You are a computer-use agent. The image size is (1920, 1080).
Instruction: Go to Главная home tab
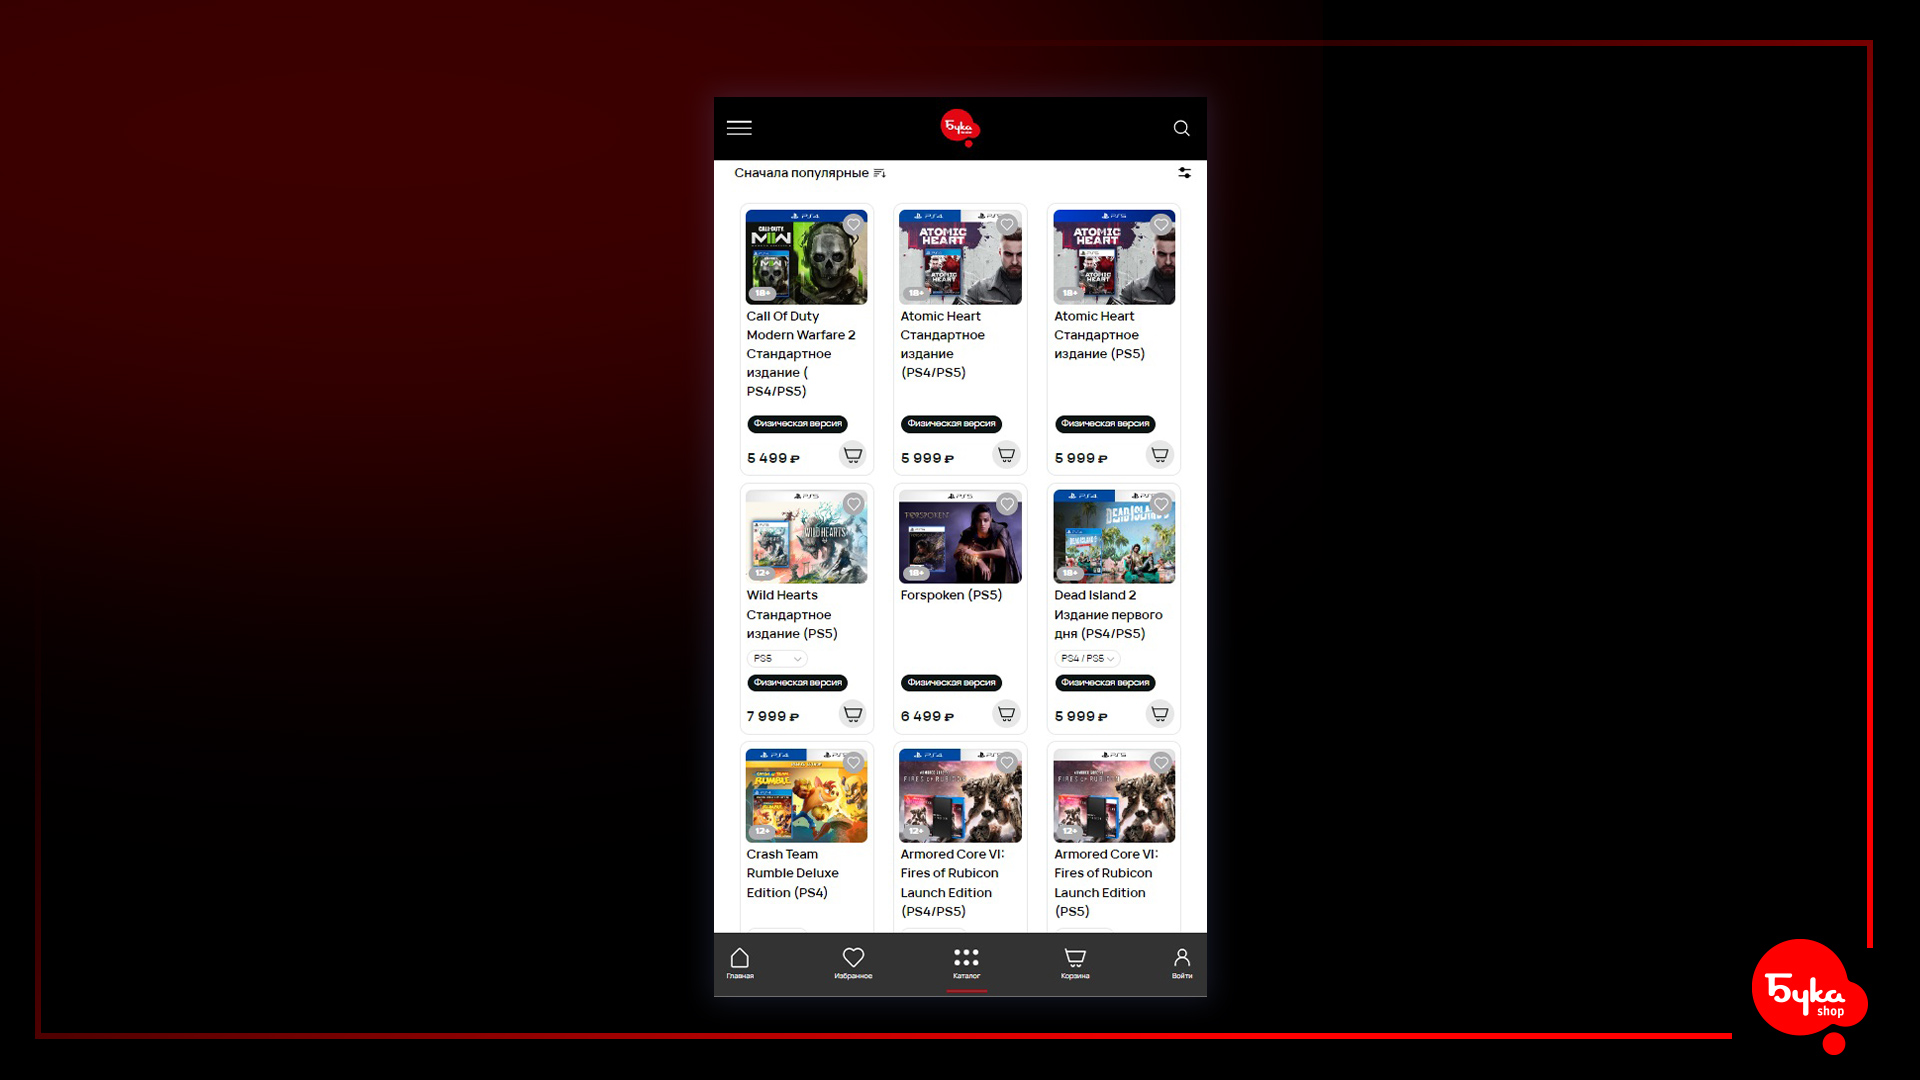coord(740,964)
